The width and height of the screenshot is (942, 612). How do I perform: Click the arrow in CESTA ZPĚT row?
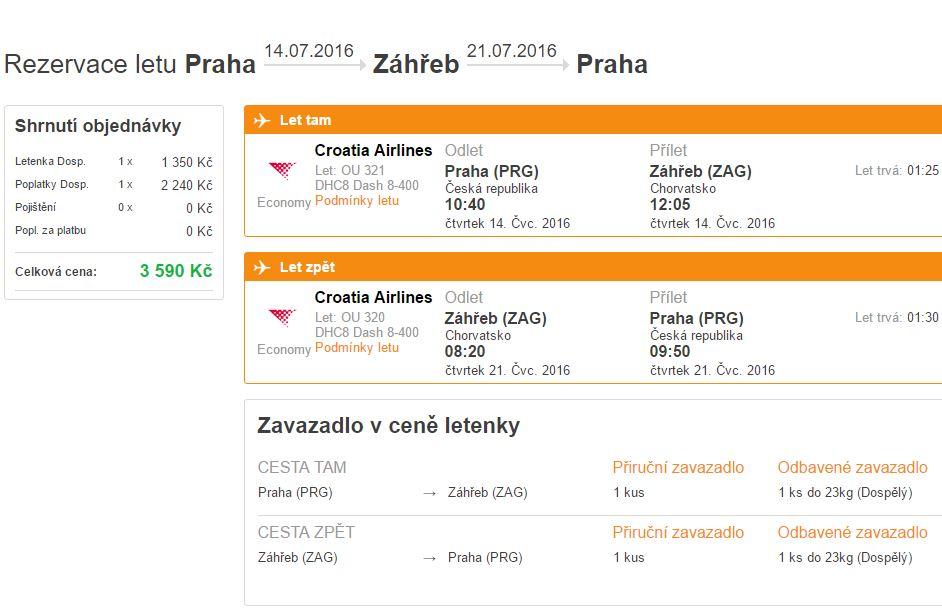430,558
